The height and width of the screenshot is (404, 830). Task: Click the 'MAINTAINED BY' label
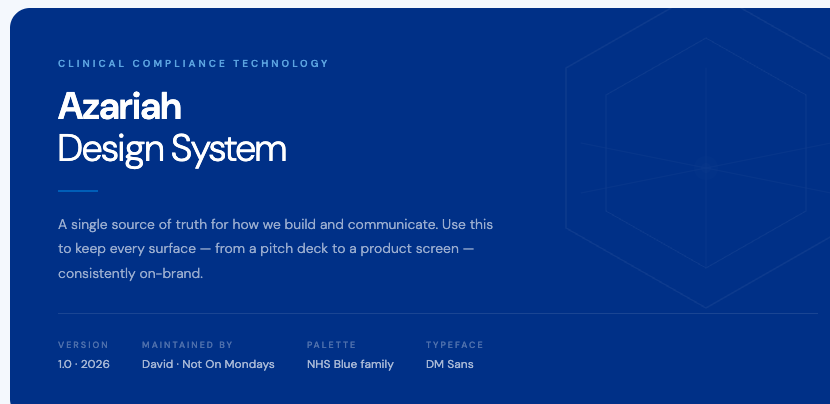187,345
